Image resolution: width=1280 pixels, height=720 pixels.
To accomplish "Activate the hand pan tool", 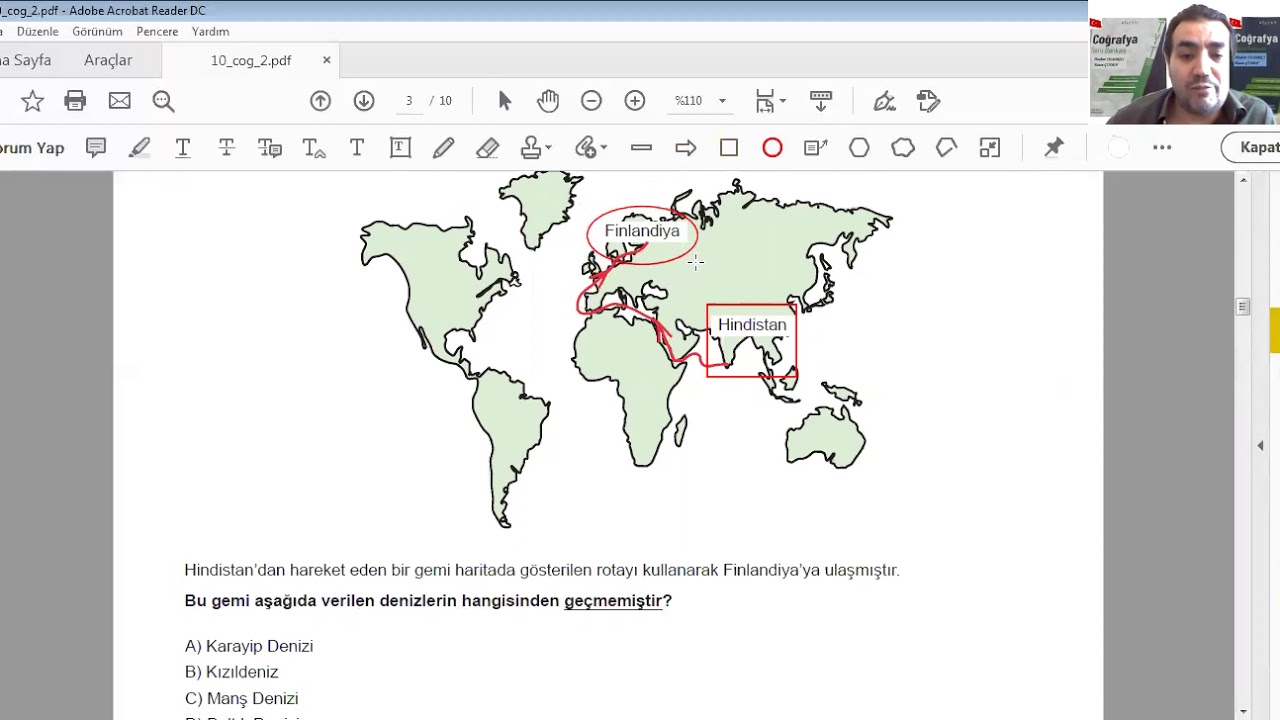I will point(547,101).
